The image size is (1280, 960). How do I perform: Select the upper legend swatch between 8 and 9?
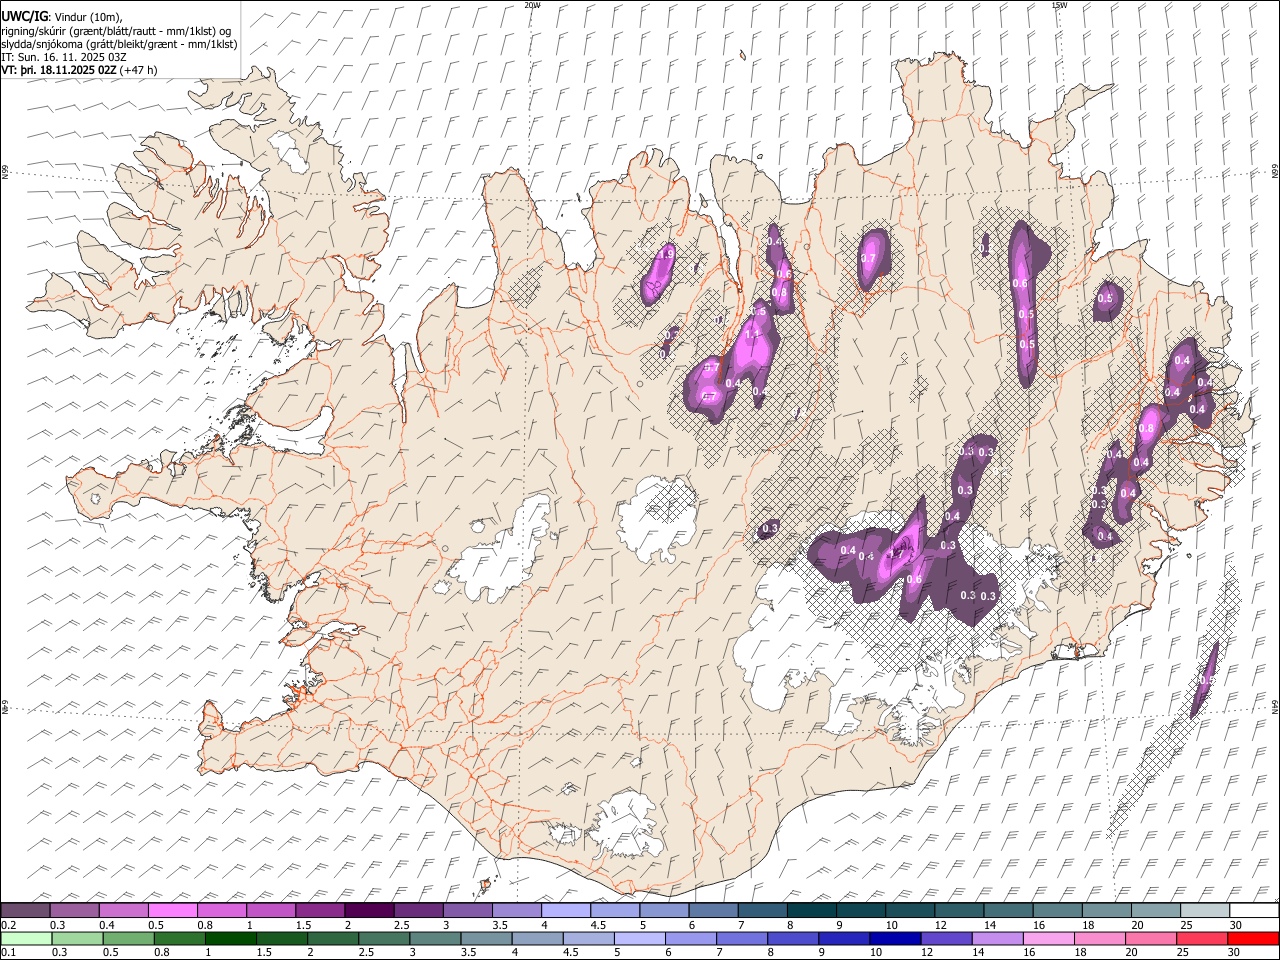click(812, 911)
